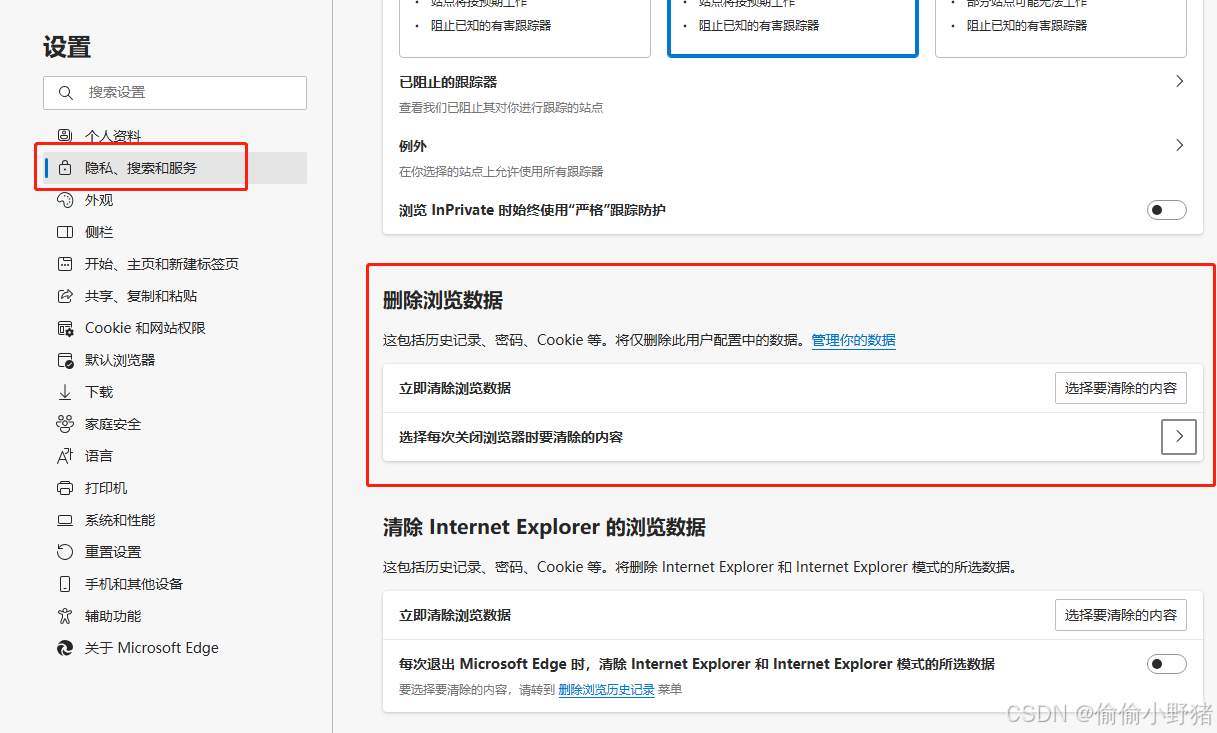Select the highlighted middle tracking prevention card
Image resolution: width=1217 pixels, height=733 pixels.
tap(793, 28)
